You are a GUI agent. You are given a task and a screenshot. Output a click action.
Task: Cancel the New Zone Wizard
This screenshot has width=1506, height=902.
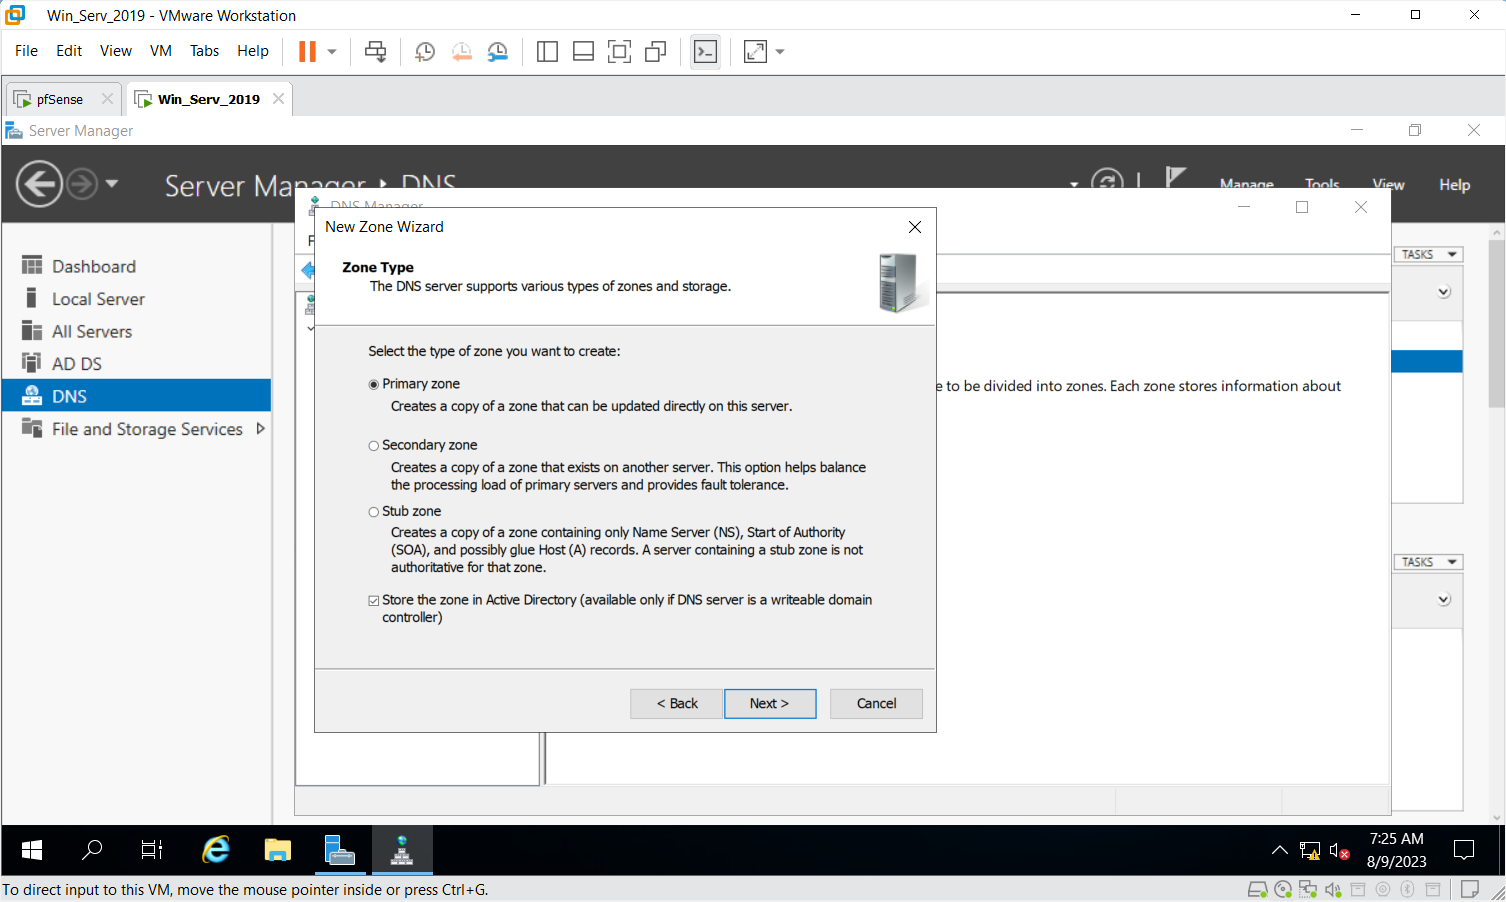(876, 704)
